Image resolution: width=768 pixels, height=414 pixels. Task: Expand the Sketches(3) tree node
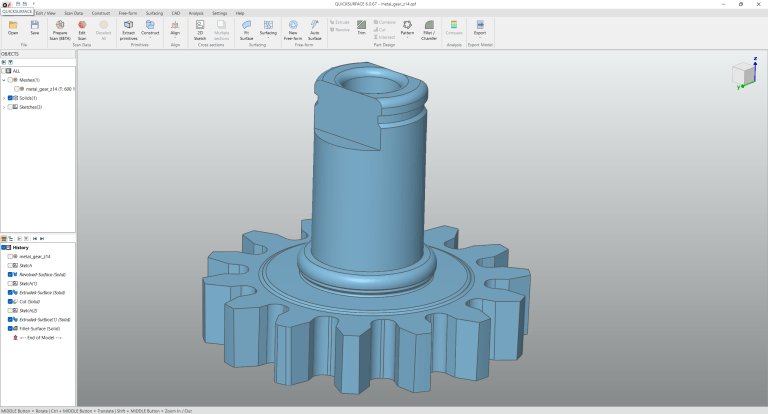[4, 107]
